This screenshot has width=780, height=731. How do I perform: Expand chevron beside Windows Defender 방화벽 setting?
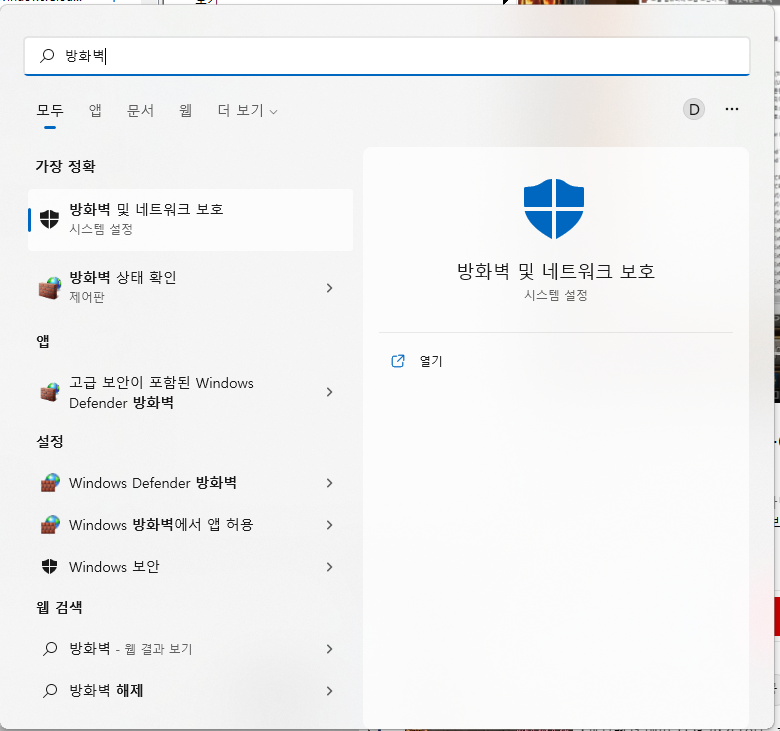coord(329,483)
